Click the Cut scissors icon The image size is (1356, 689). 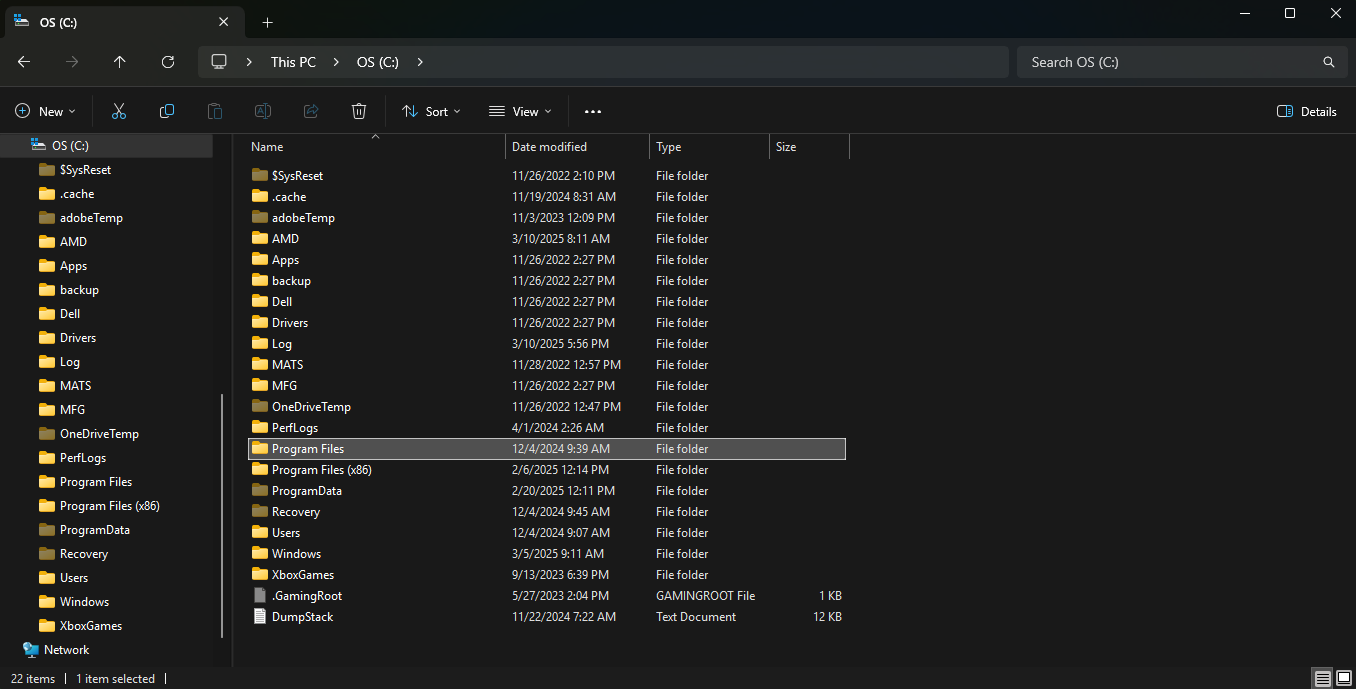[119, 111]
